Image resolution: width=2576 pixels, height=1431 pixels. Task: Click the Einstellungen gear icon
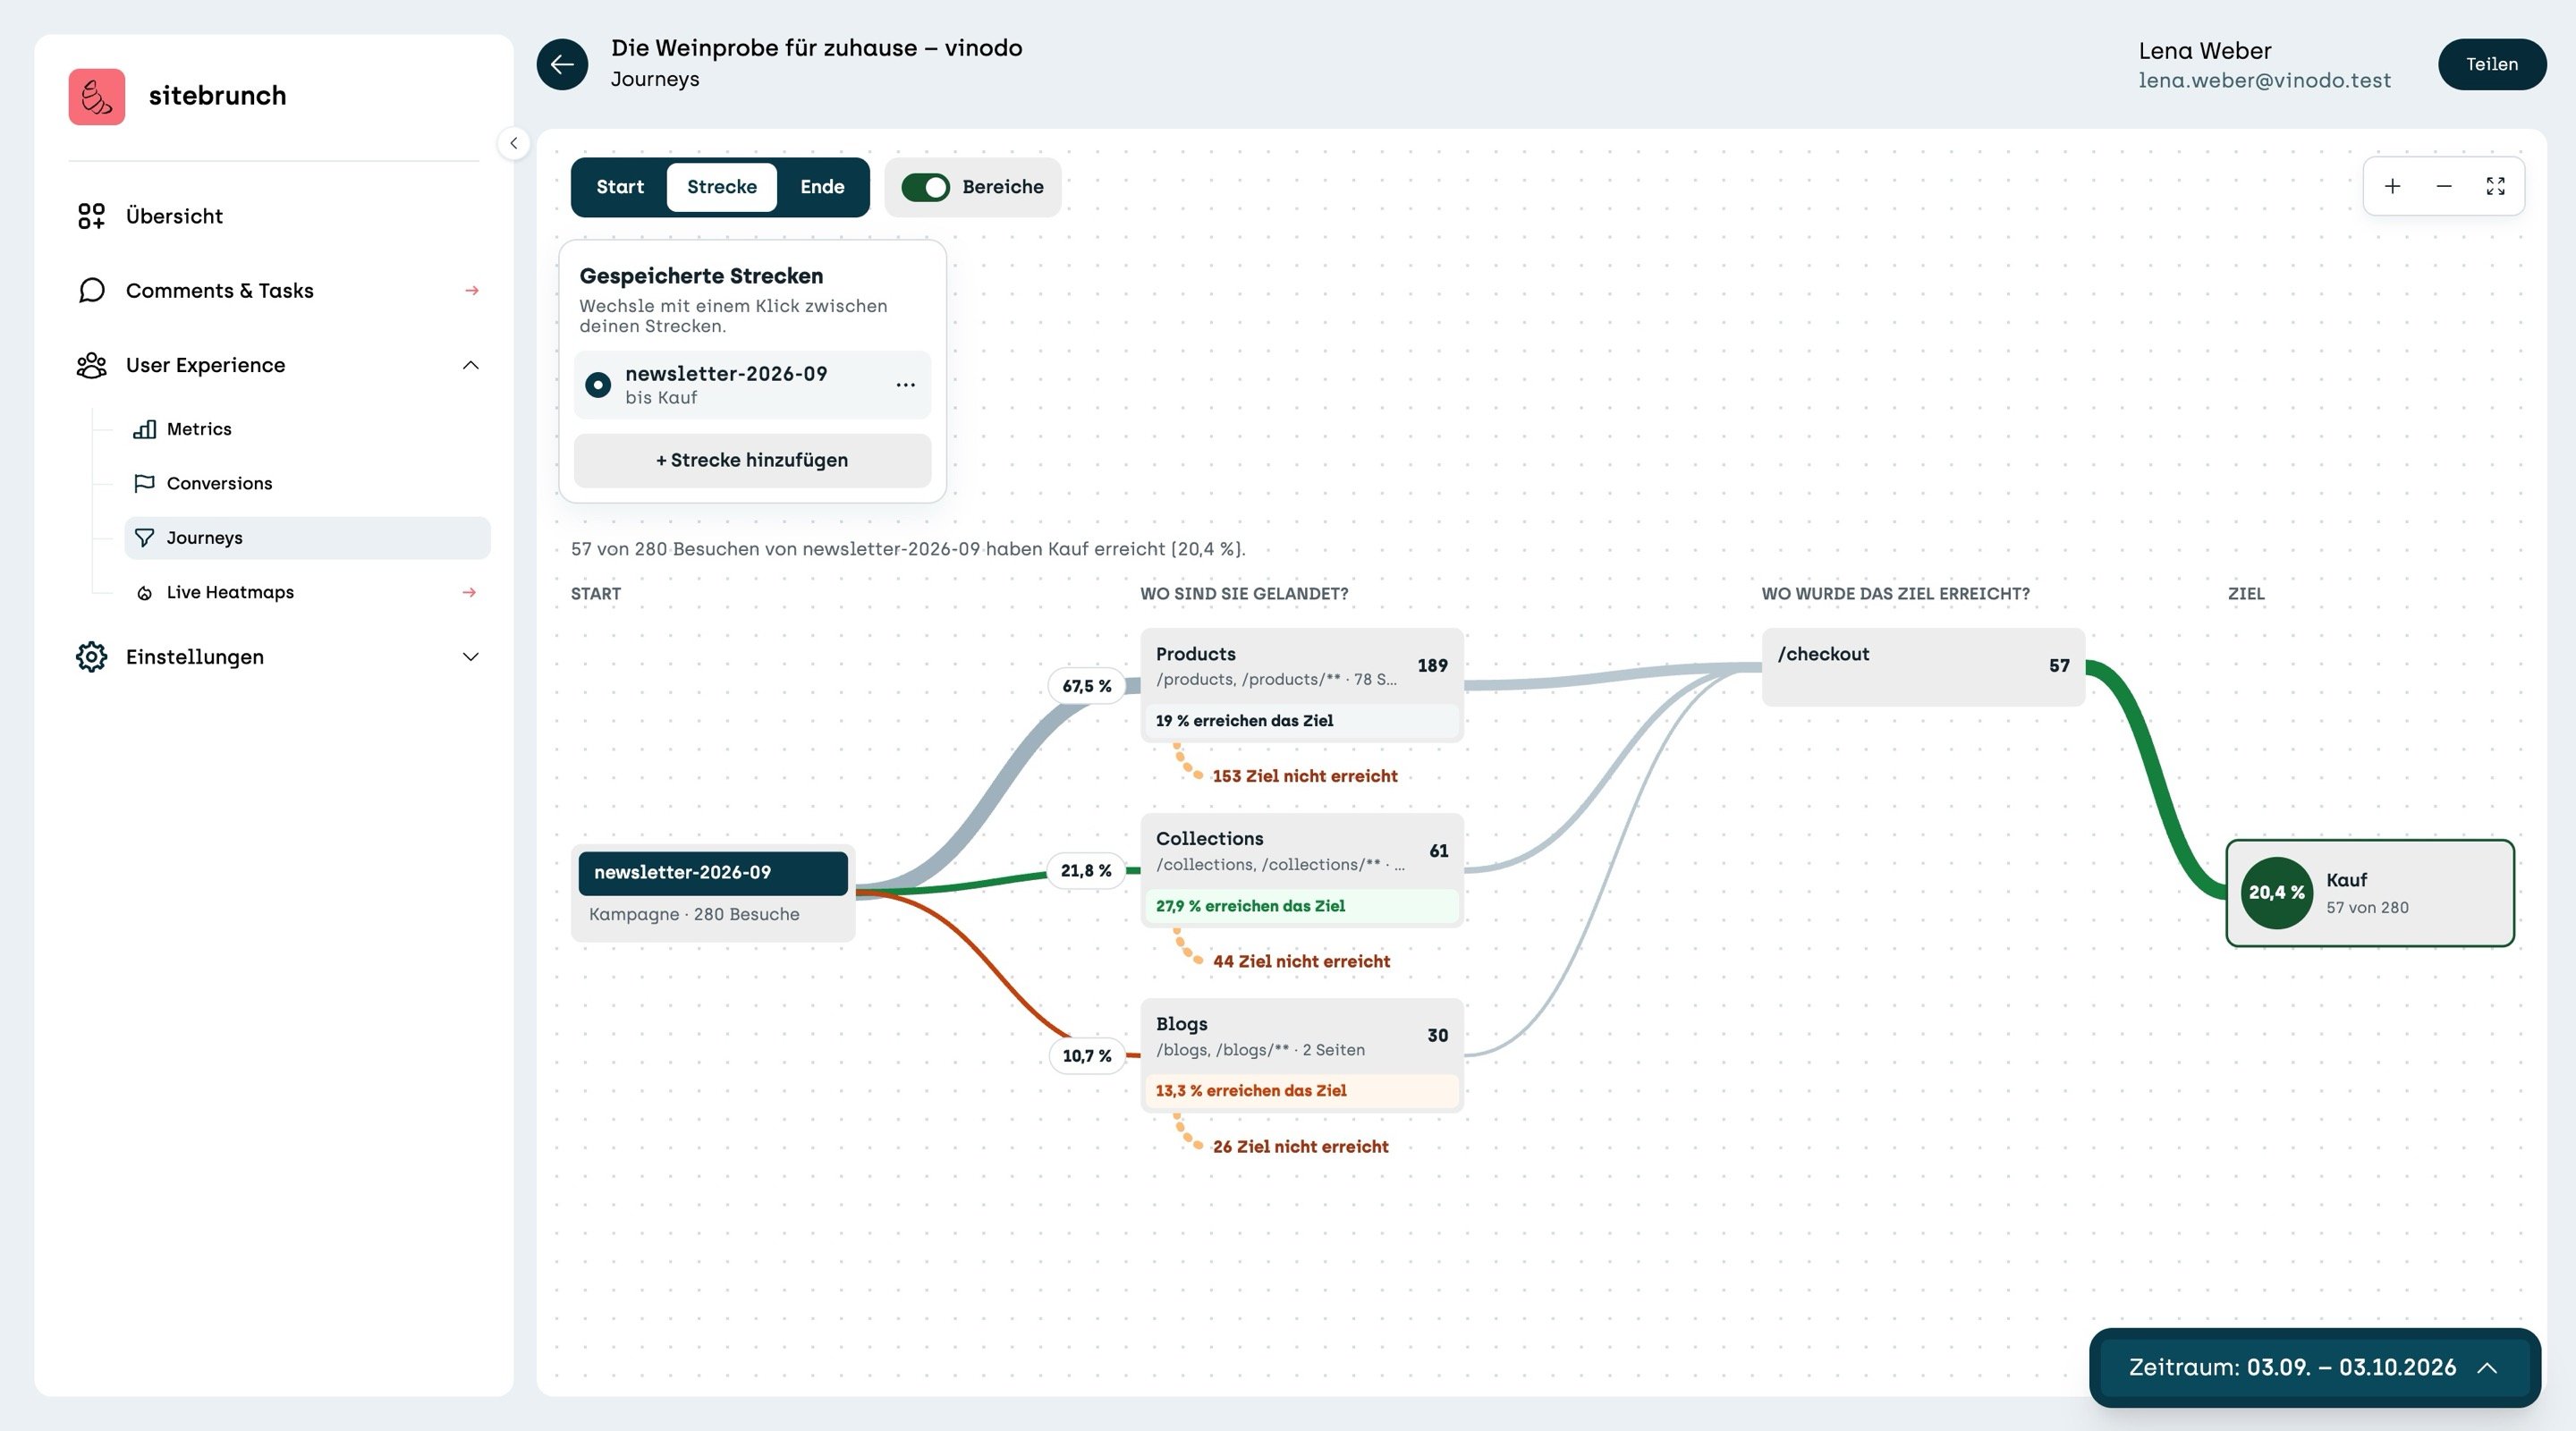[91, 657]
